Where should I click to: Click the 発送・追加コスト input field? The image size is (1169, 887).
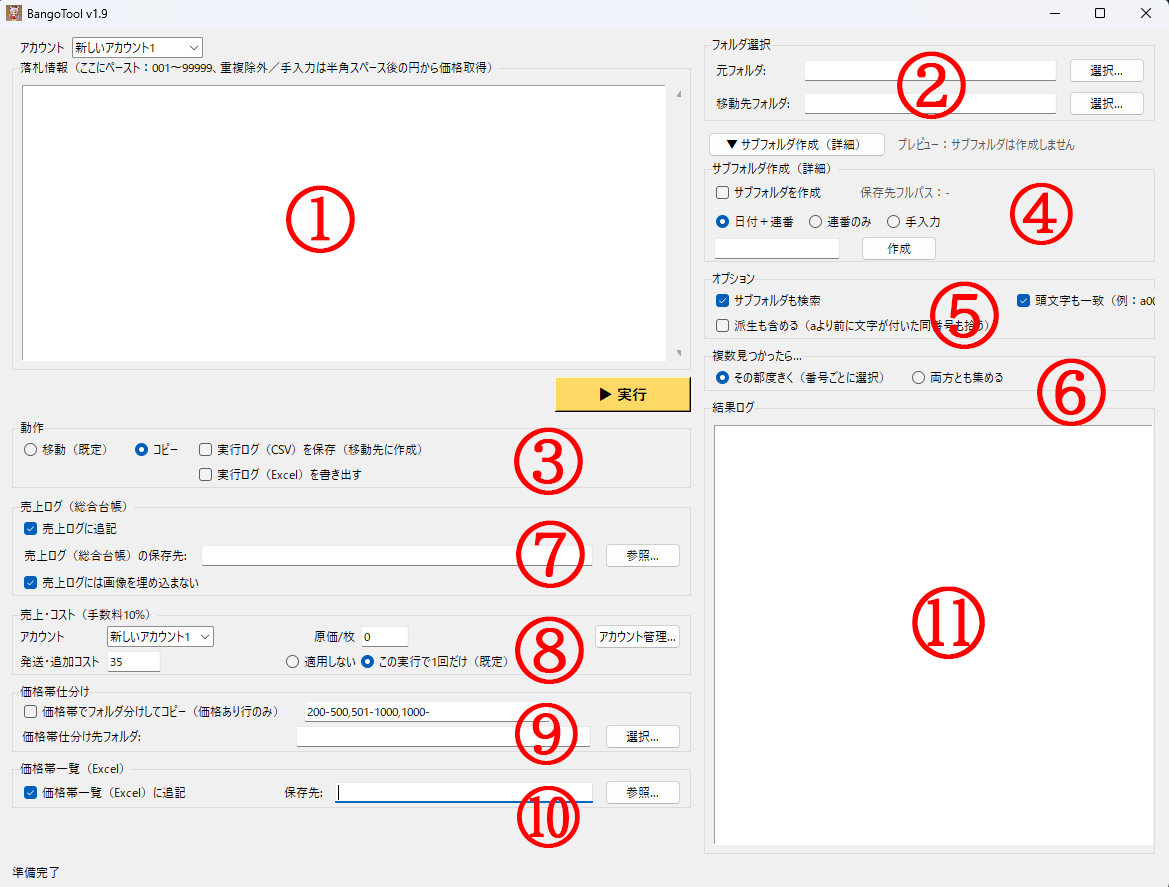(x=133, y=661)
